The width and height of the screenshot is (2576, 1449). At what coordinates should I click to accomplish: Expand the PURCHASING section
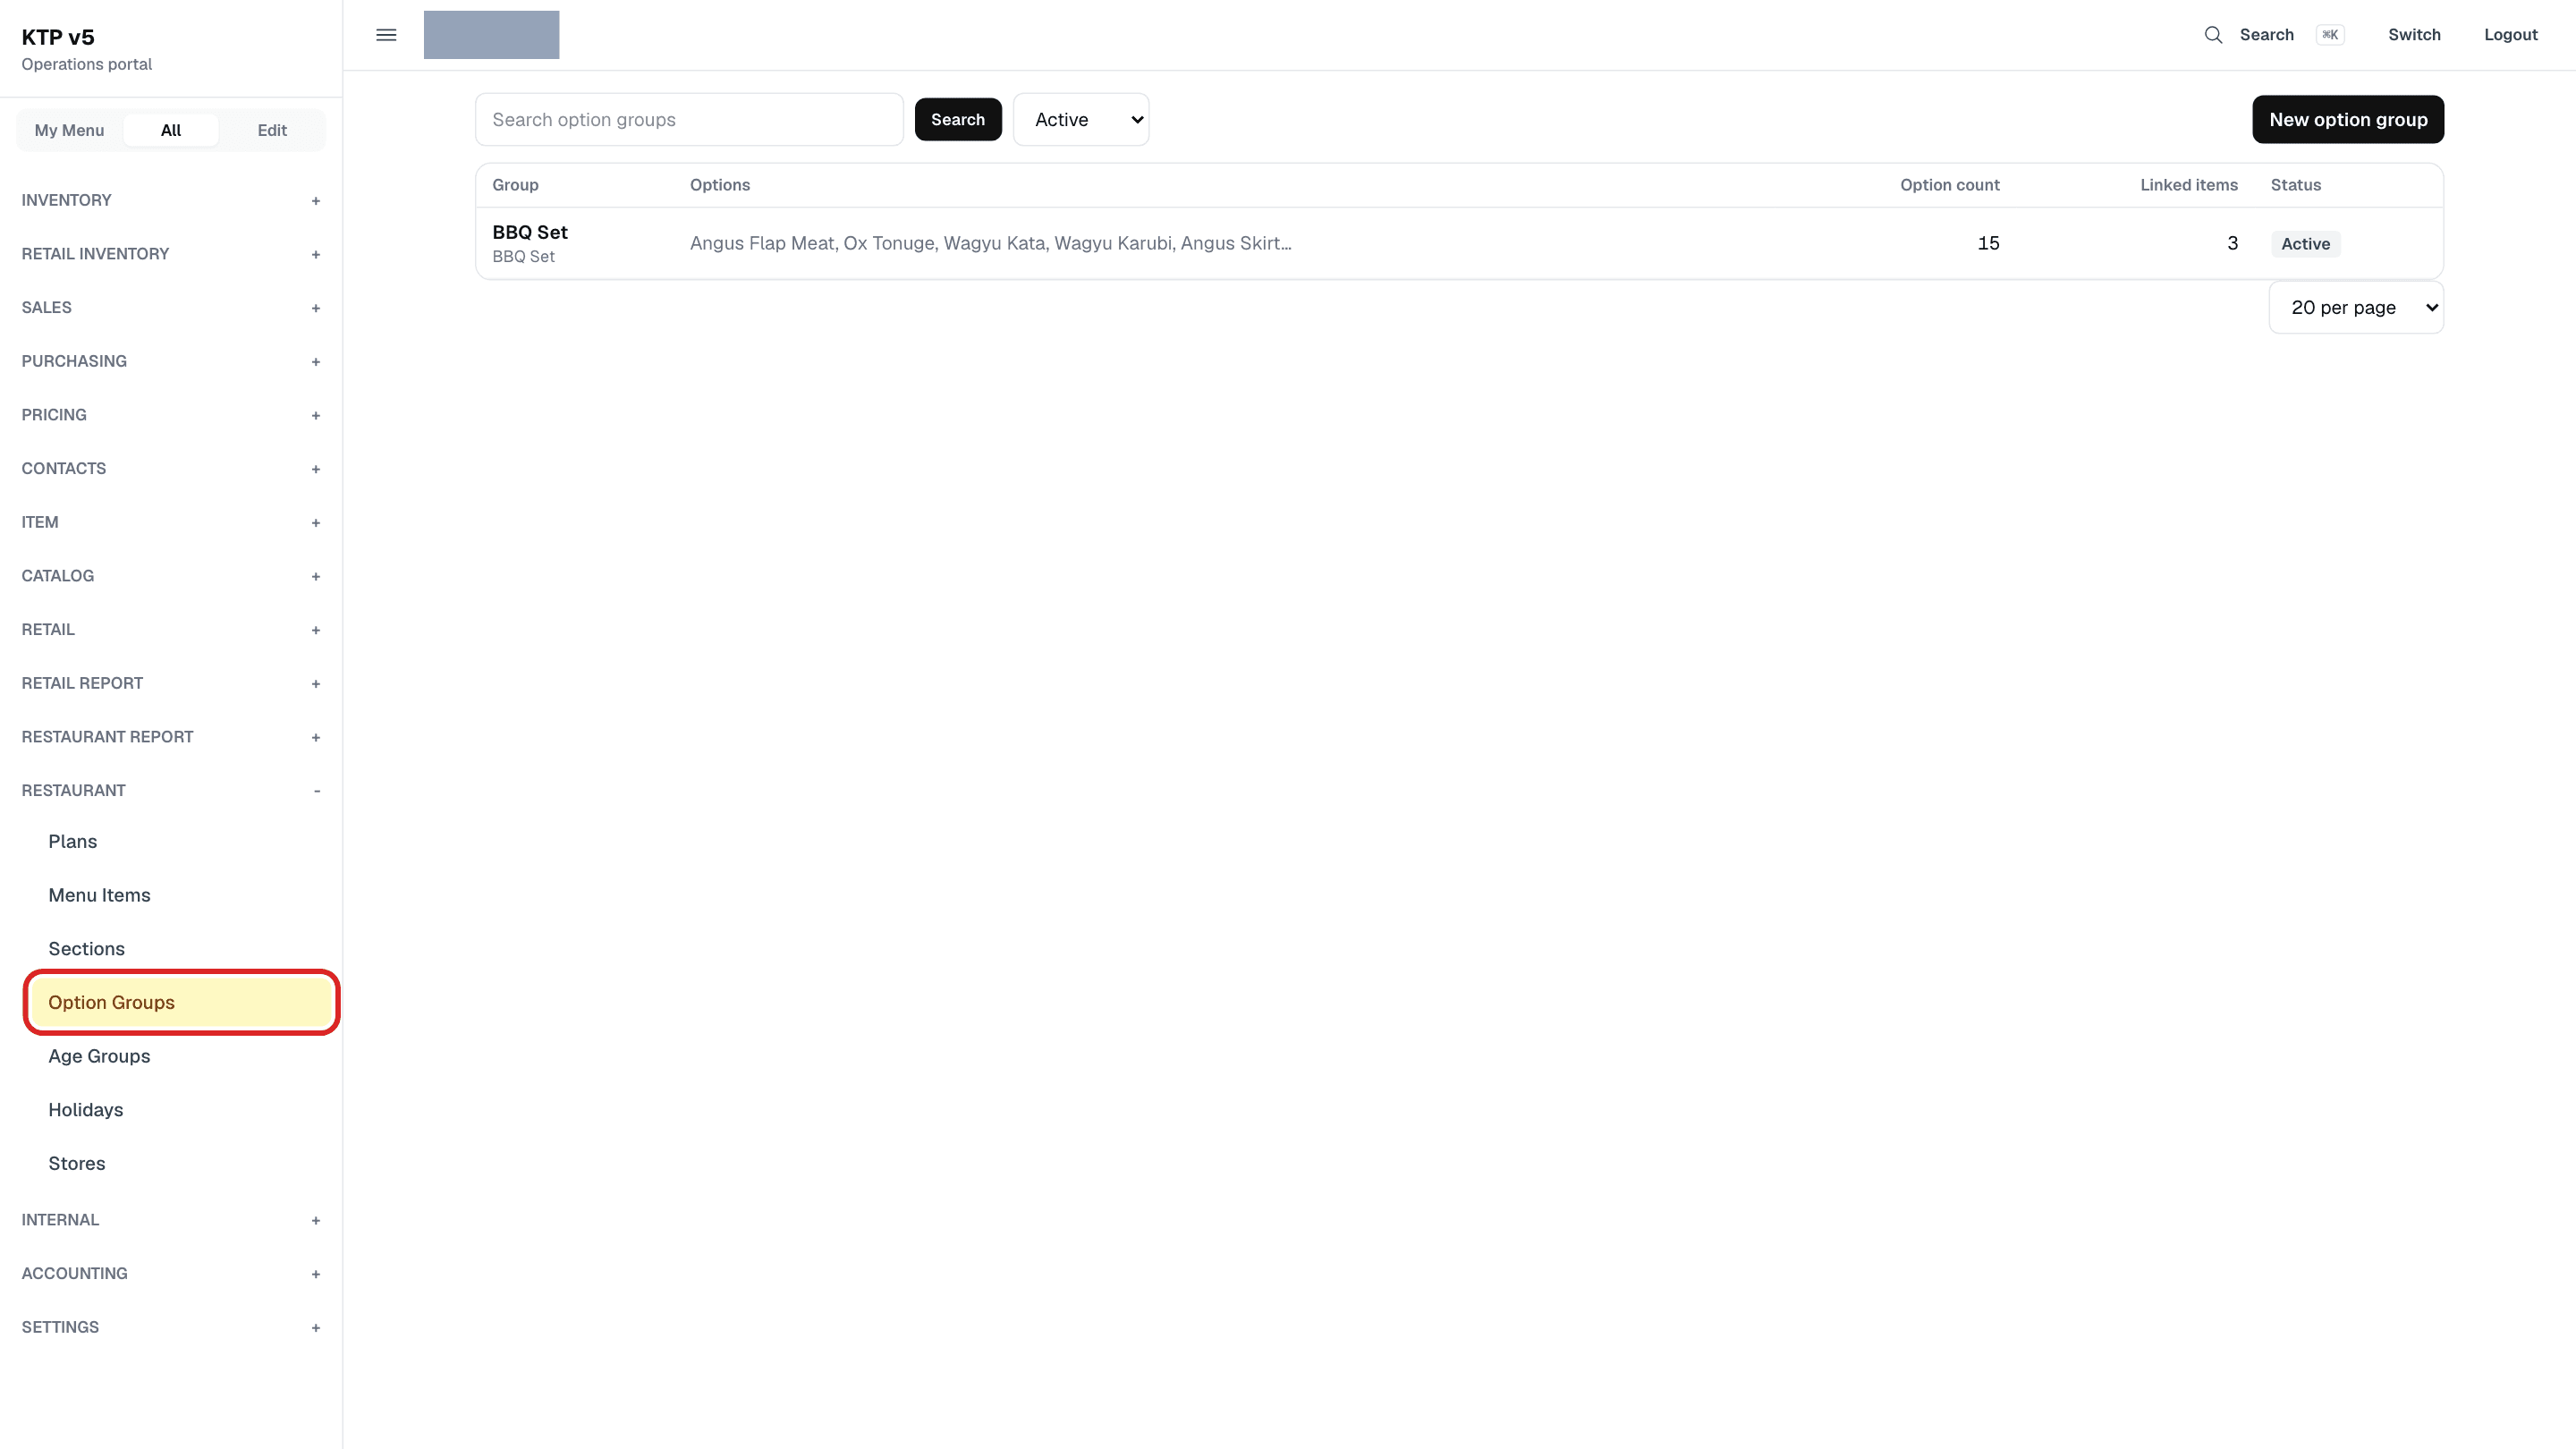click(171, 361)
